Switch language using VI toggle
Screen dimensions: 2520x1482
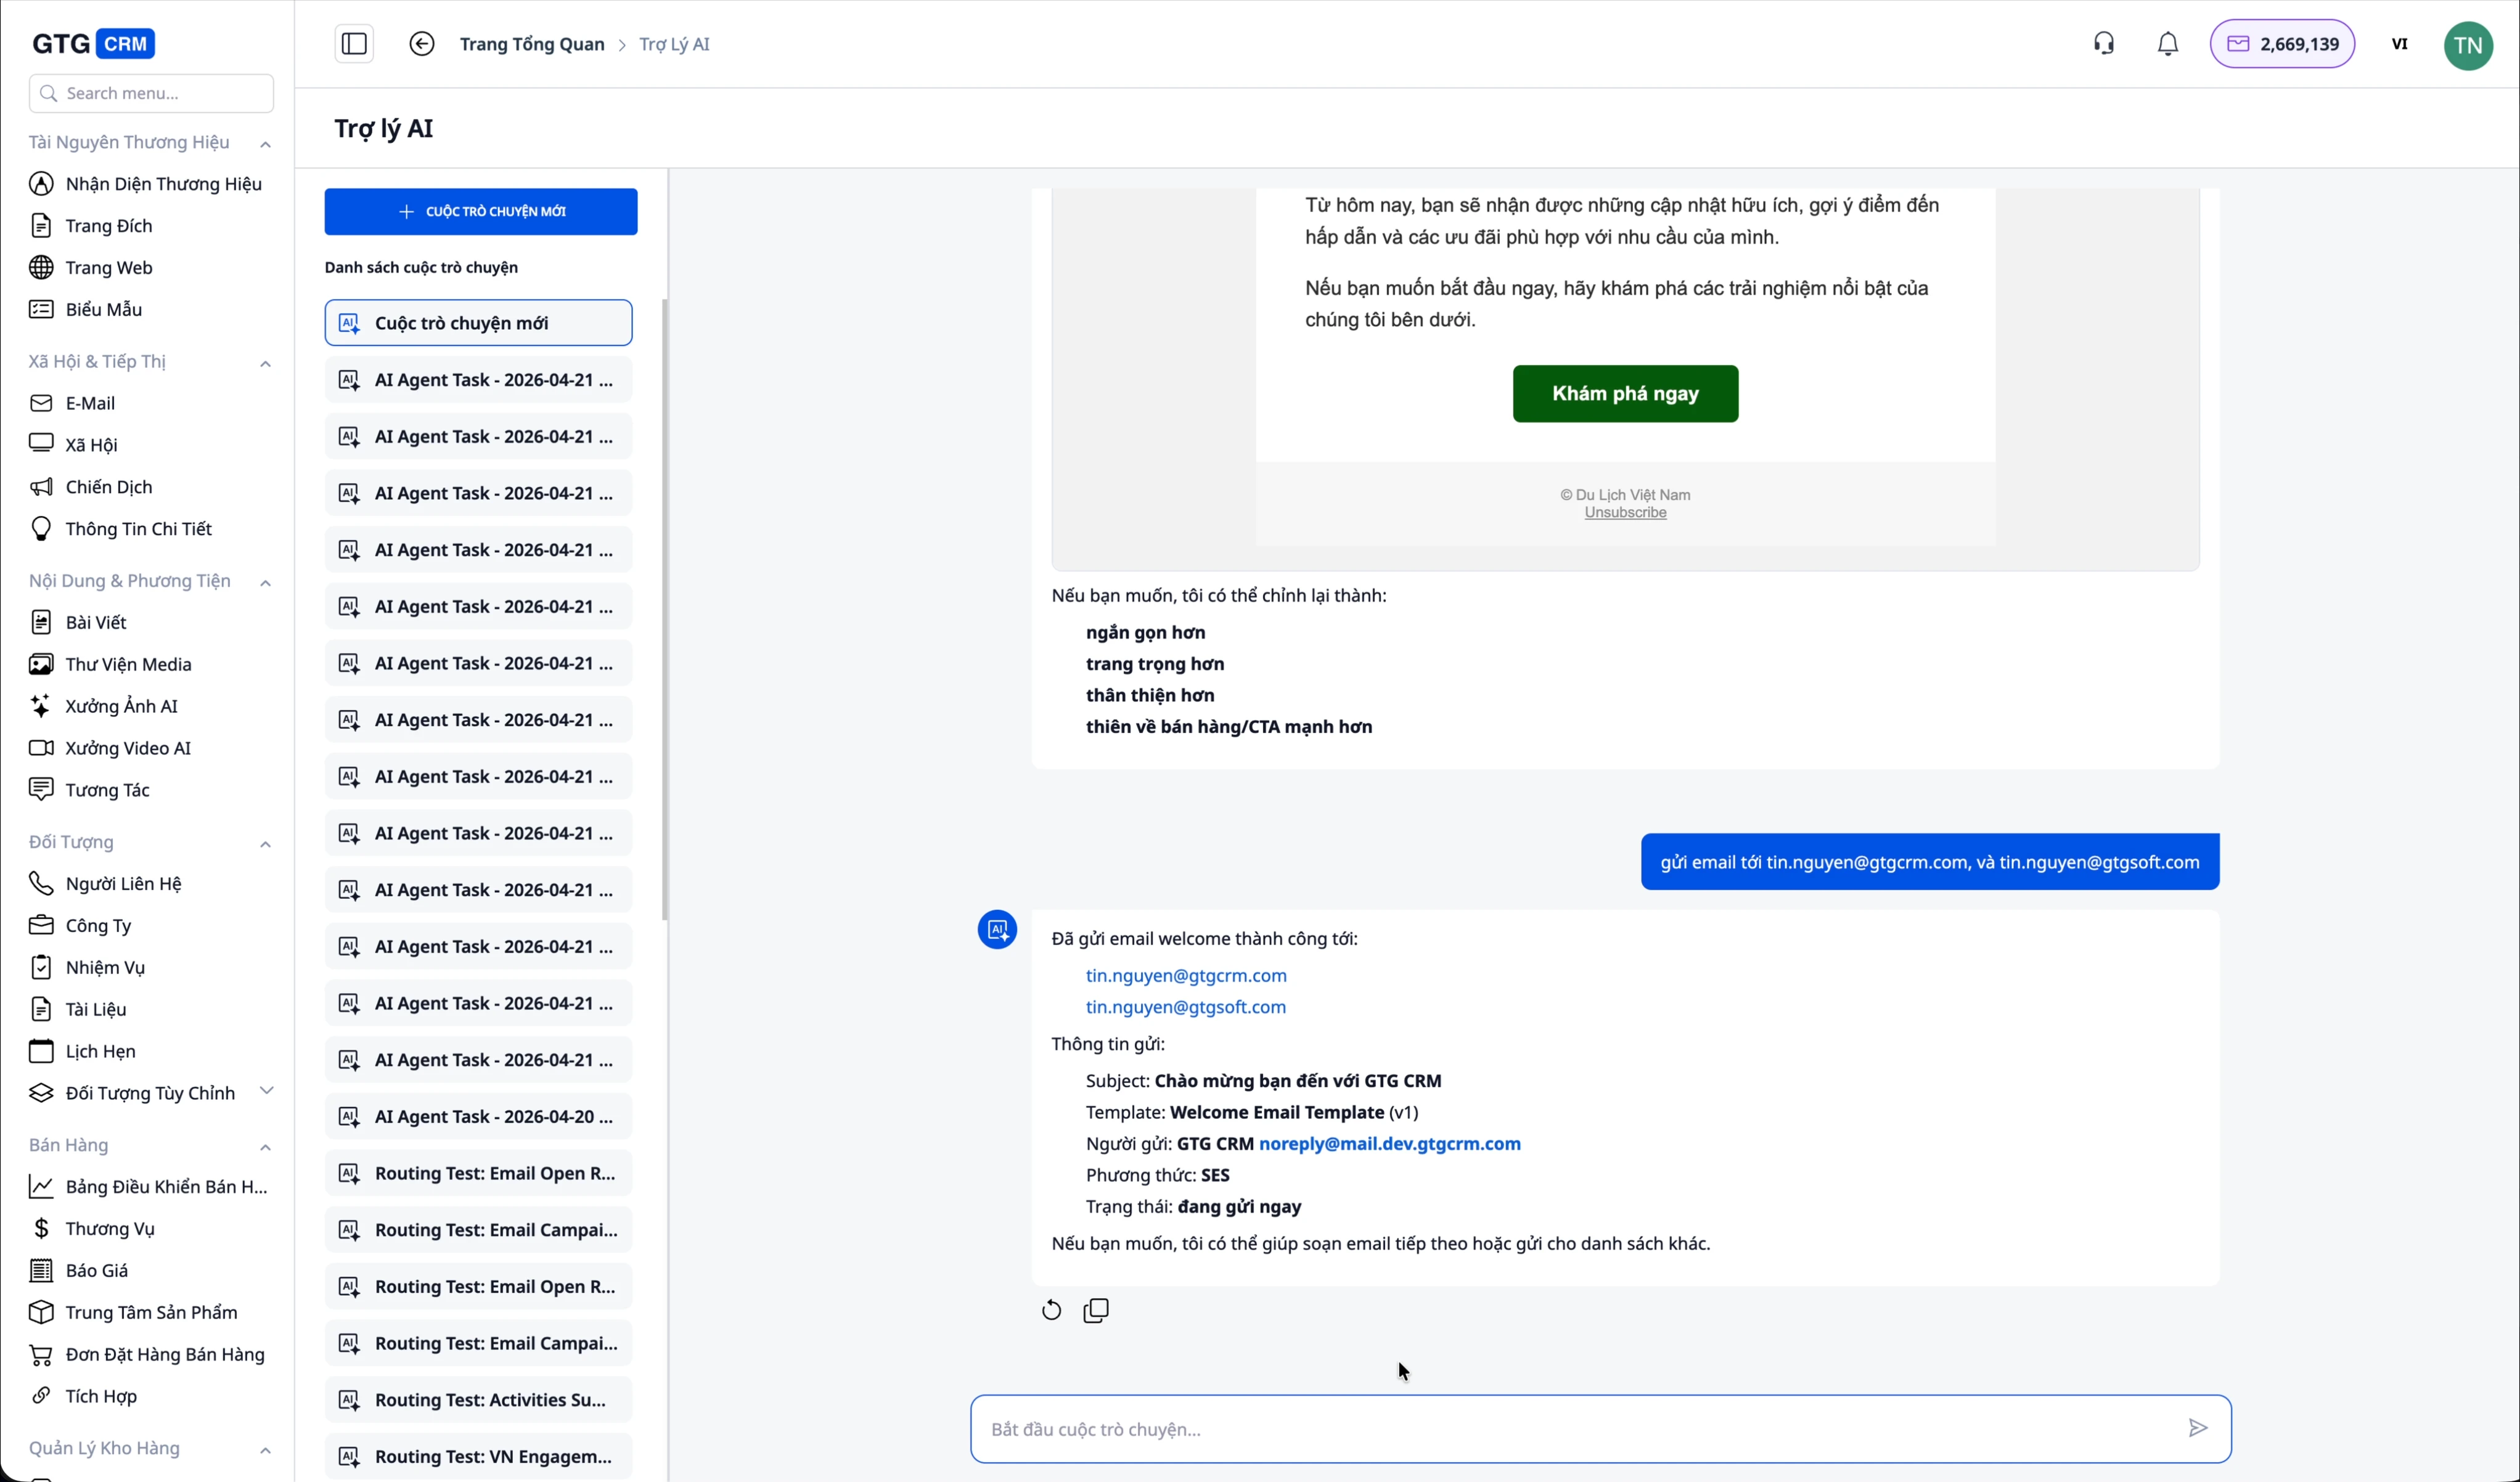2399,44
